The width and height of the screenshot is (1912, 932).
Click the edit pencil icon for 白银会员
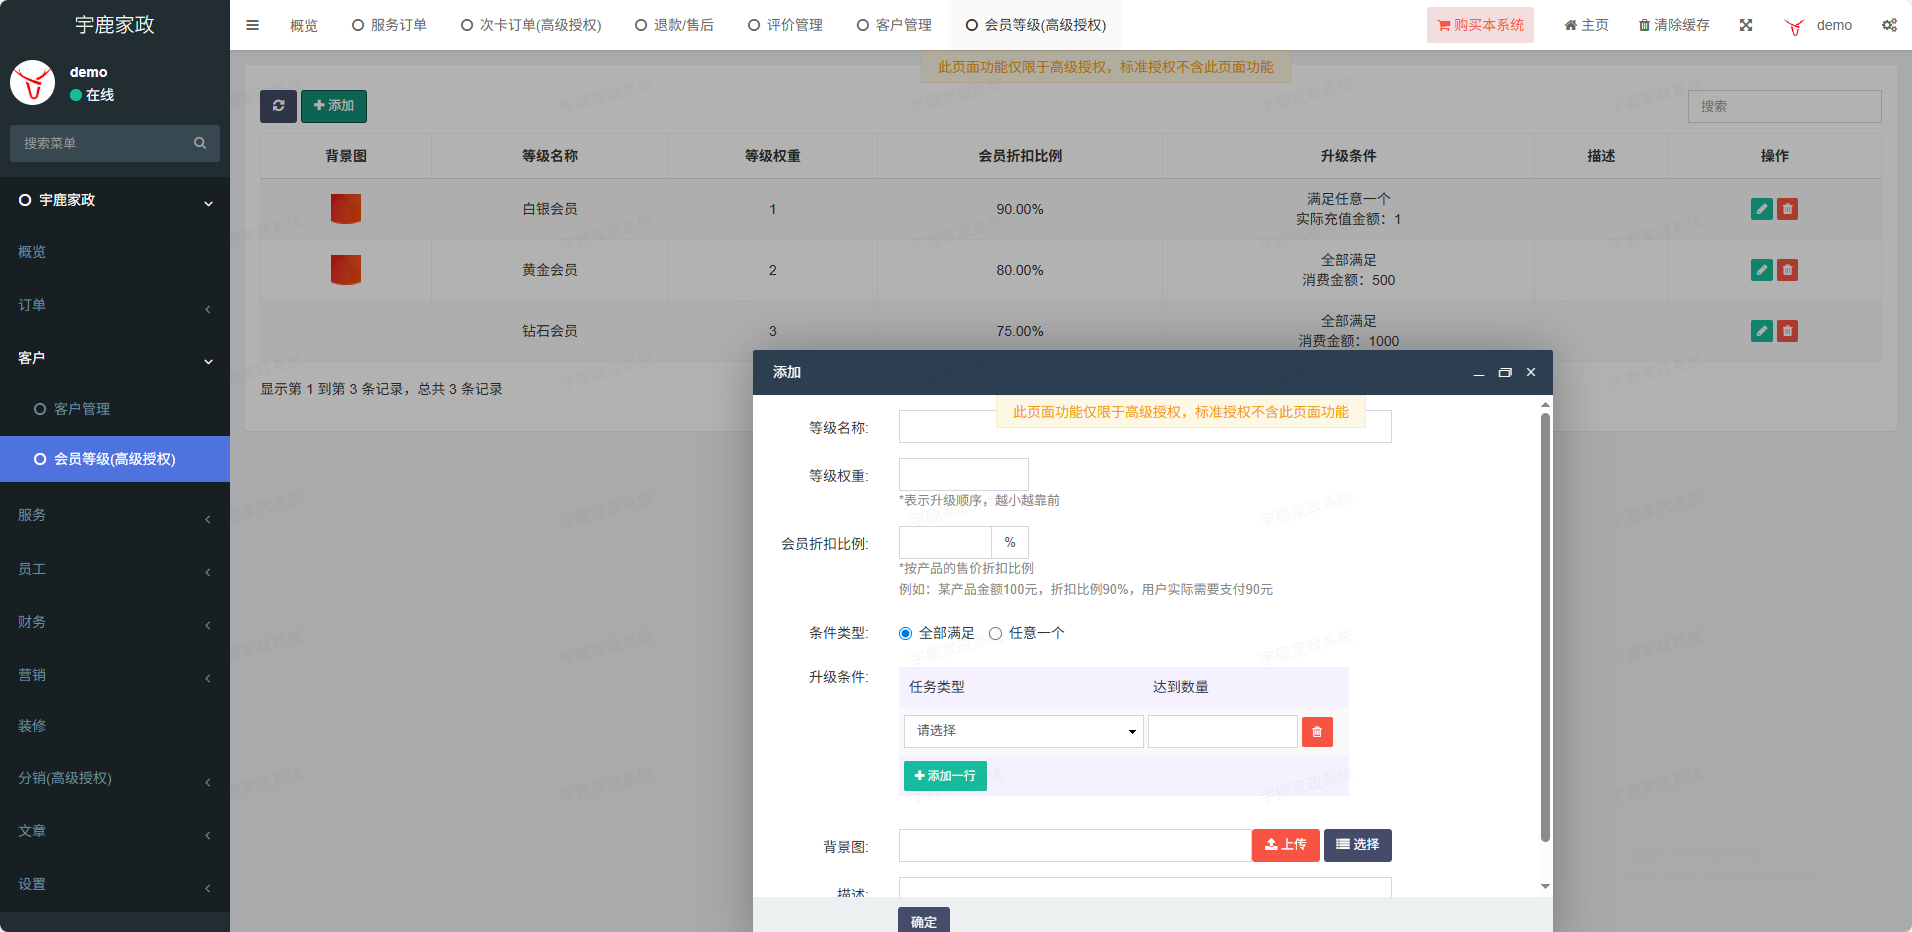click(1761, 209)
